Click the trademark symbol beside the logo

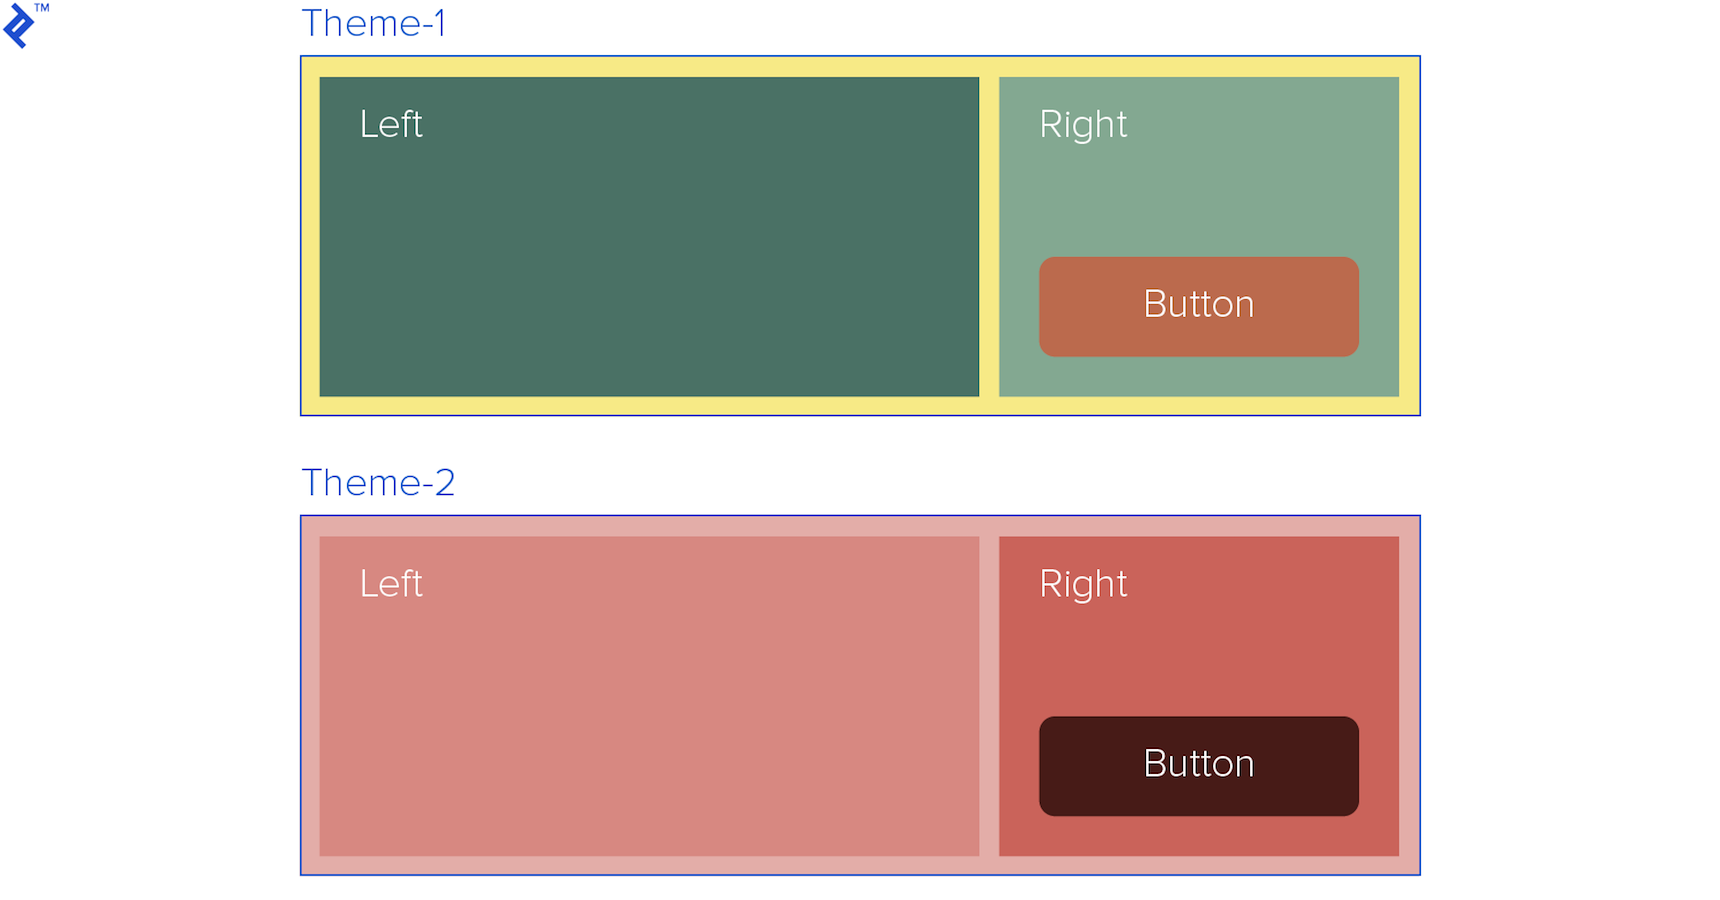43,9
